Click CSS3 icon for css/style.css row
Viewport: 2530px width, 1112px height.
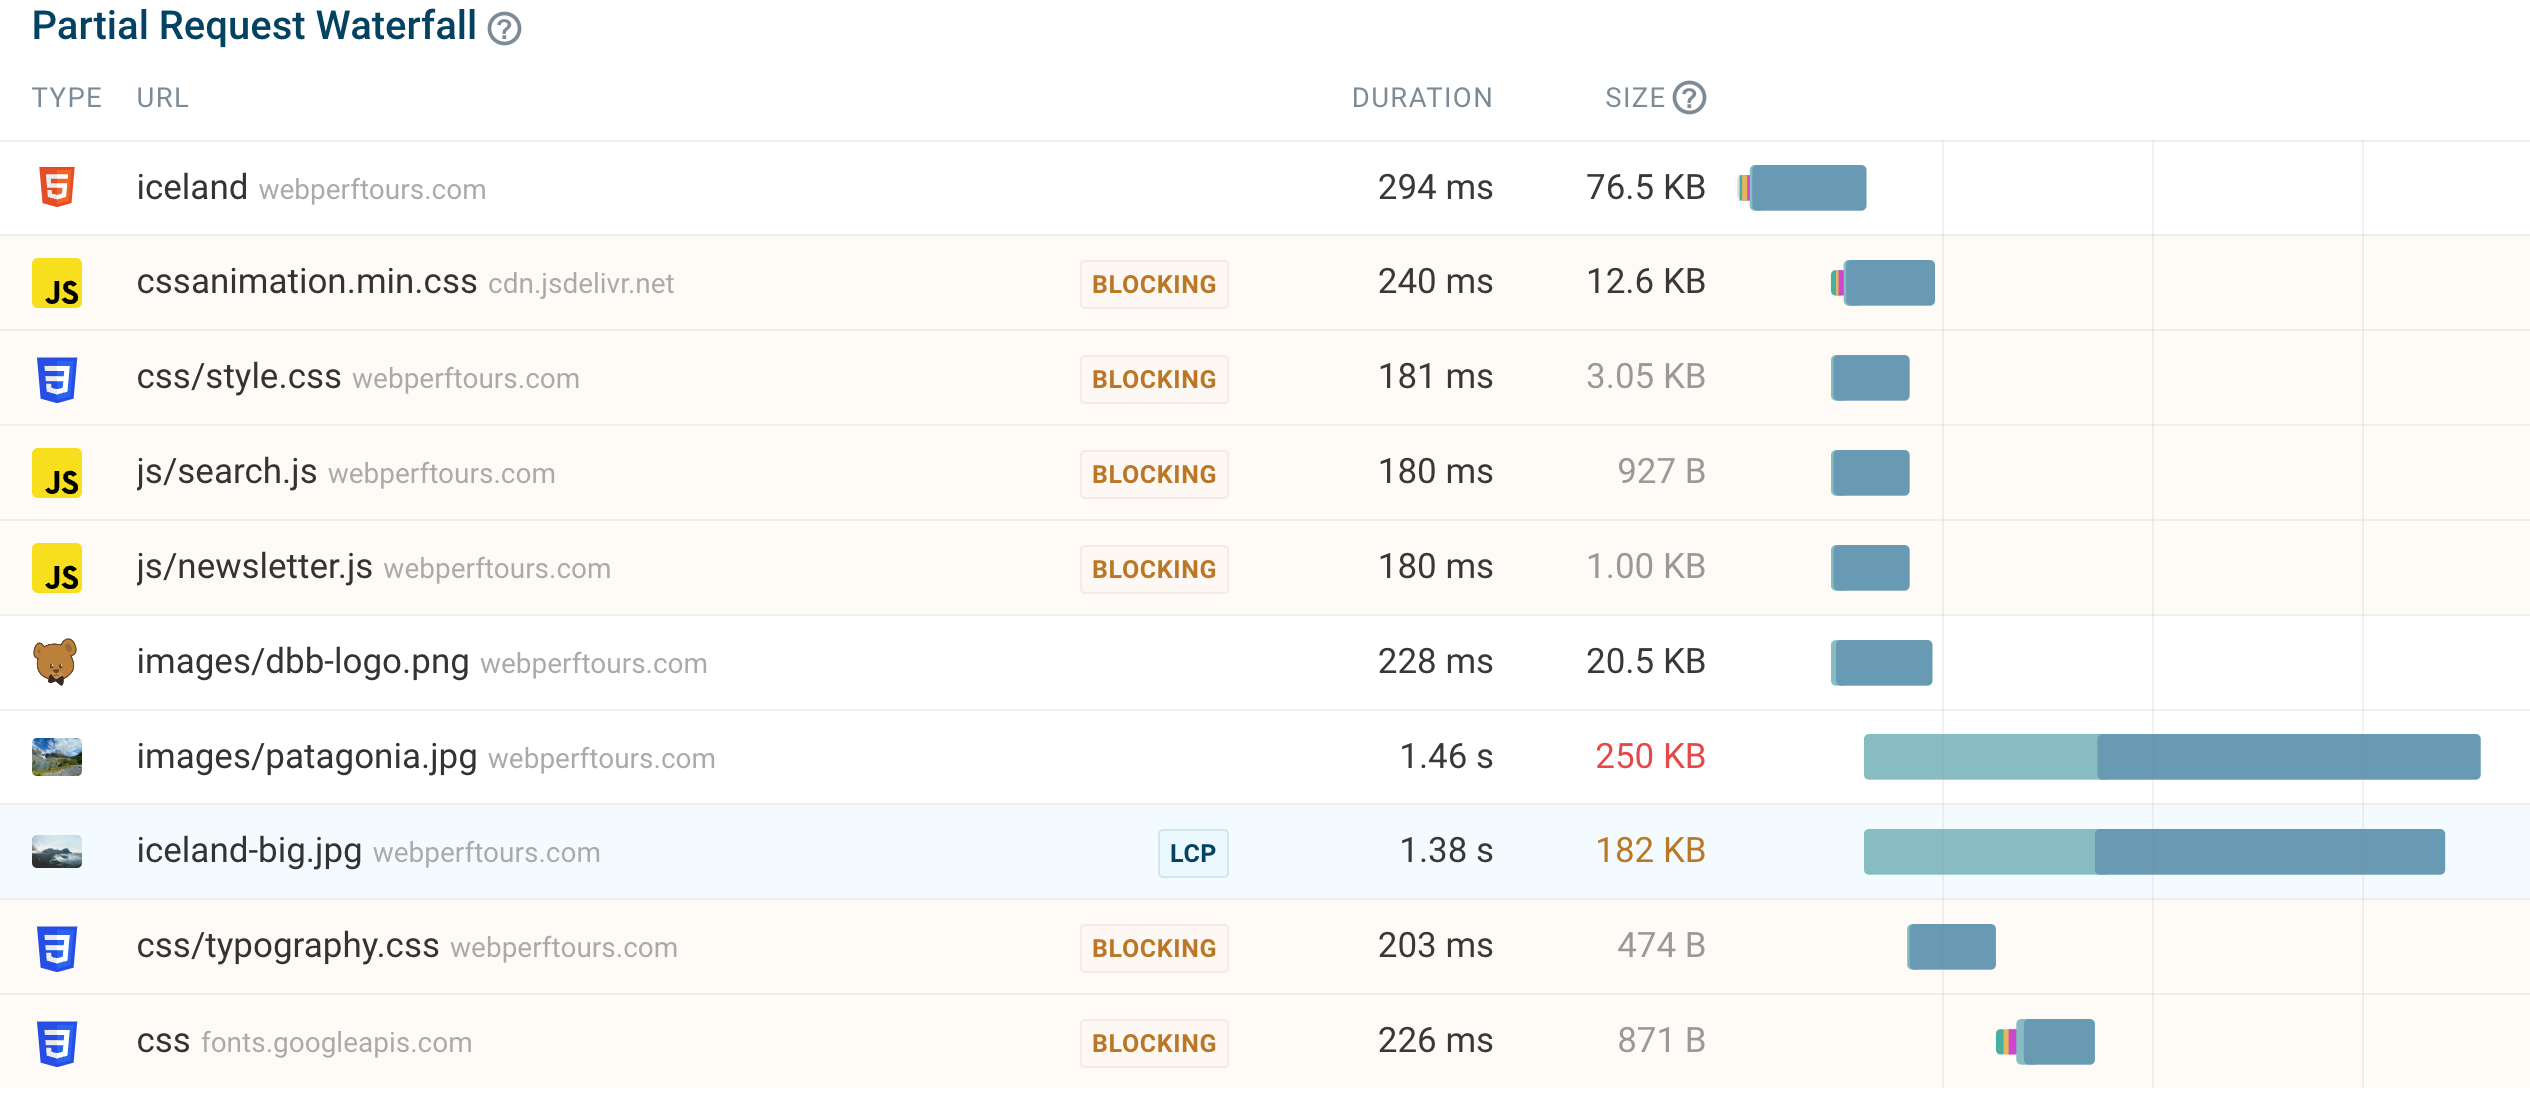[57, 378]
